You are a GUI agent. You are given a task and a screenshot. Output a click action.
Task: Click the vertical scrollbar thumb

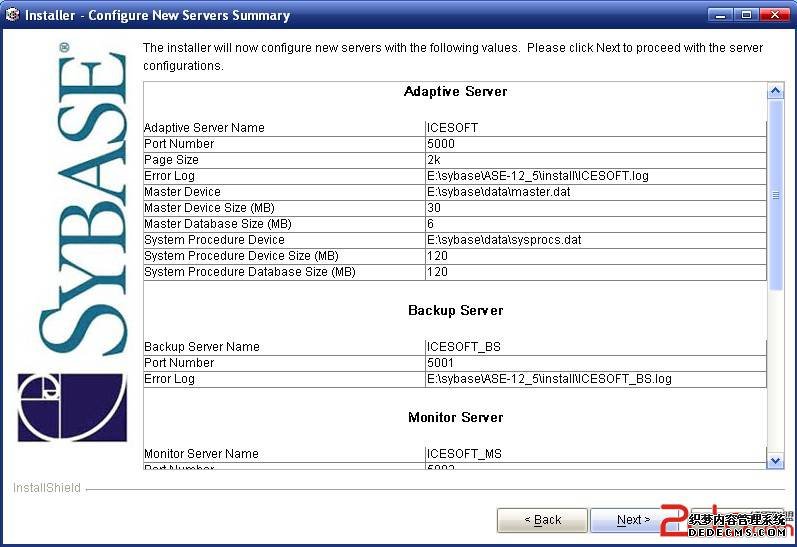click(775, 195)
